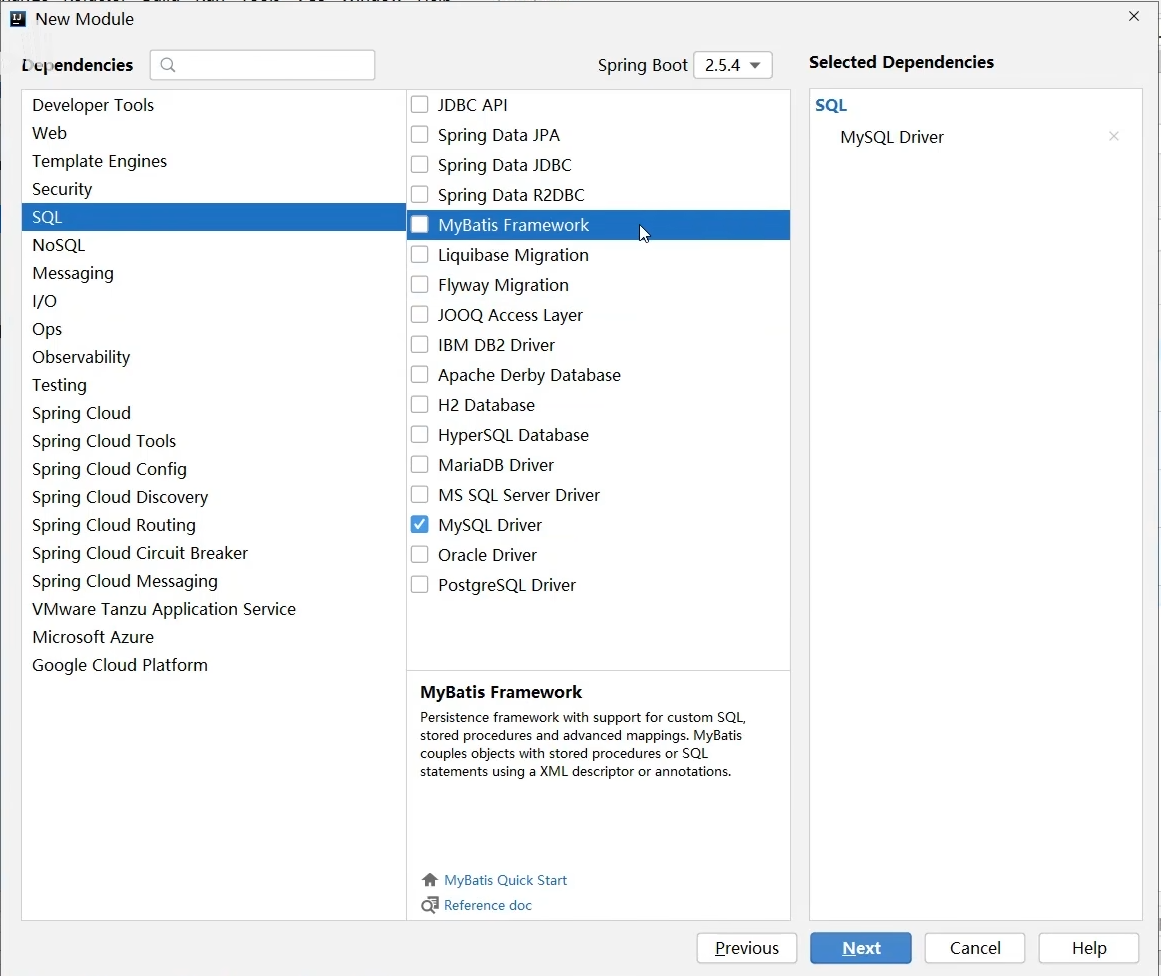Open the Ops category
The height and width of the screenshot is (976, 1161).
pos(213,329)
